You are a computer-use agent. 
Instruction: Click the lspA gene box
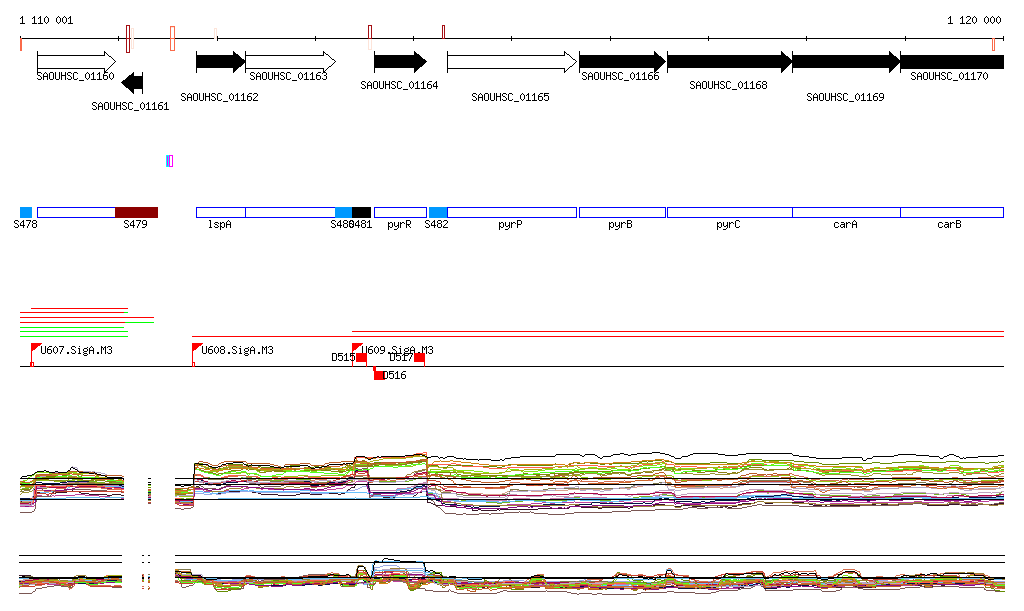pyautogui.click(x=221, y=212)
